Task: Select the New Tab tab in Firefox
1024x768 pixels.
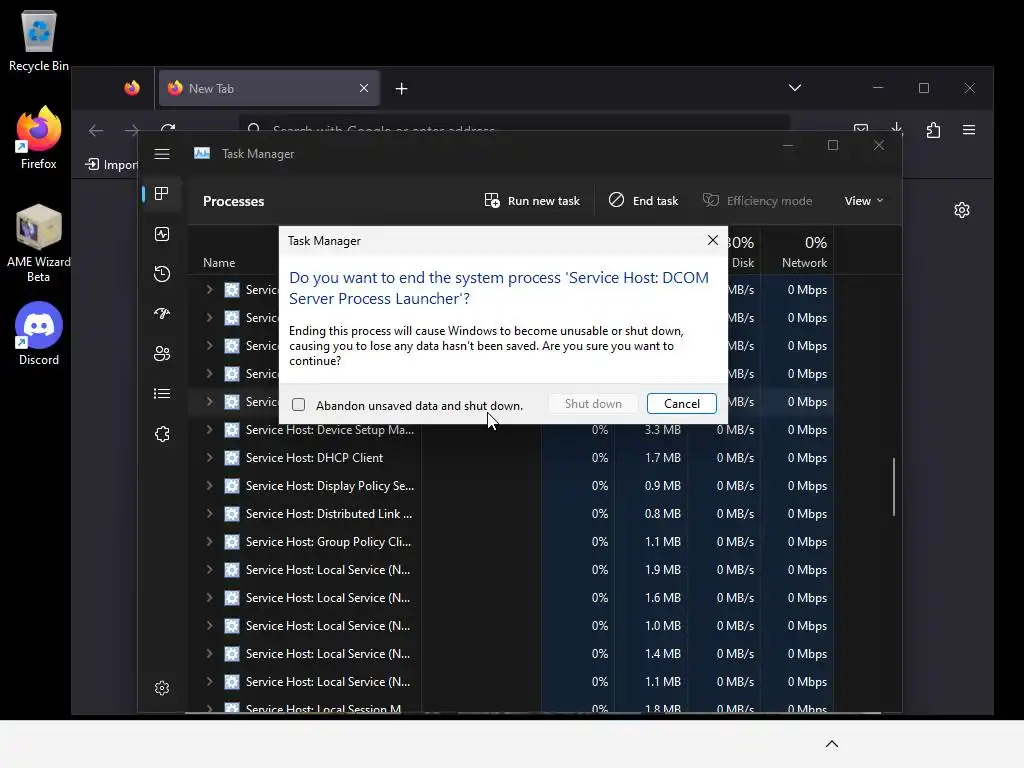Action: [269, 88]
